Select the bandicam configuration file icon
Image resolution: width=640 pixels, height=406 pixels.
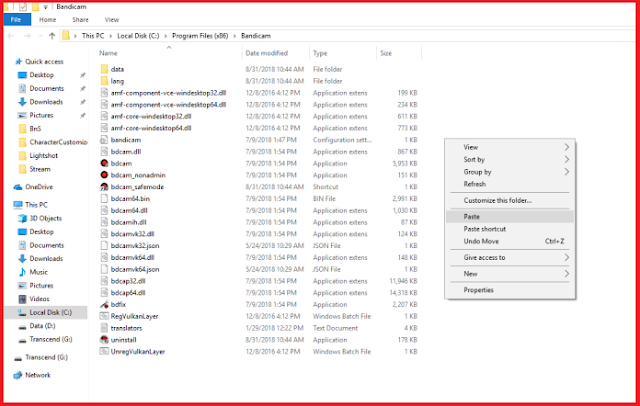click(104, 140)
